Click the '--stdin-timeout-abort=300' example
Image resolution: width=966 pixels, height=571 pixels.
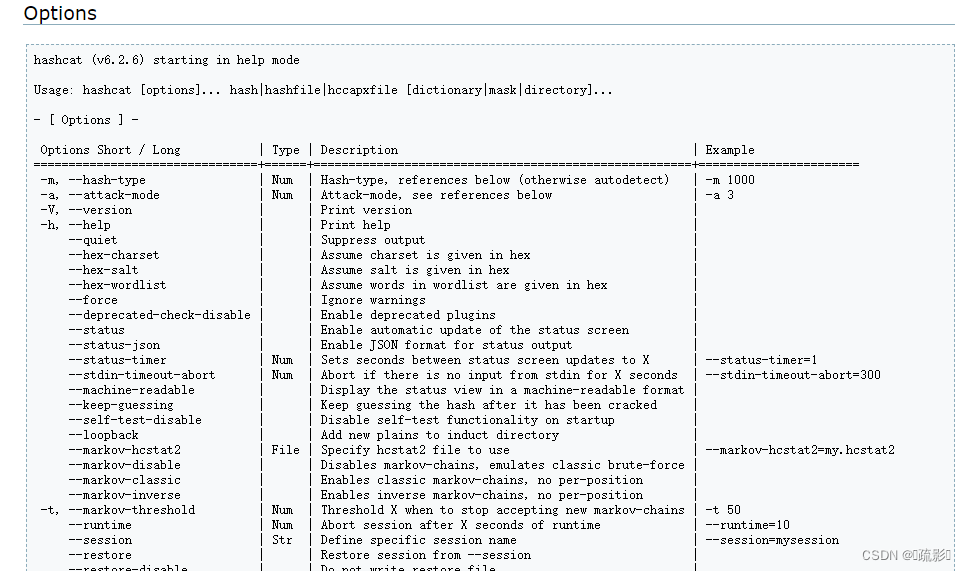pos(793,375)
